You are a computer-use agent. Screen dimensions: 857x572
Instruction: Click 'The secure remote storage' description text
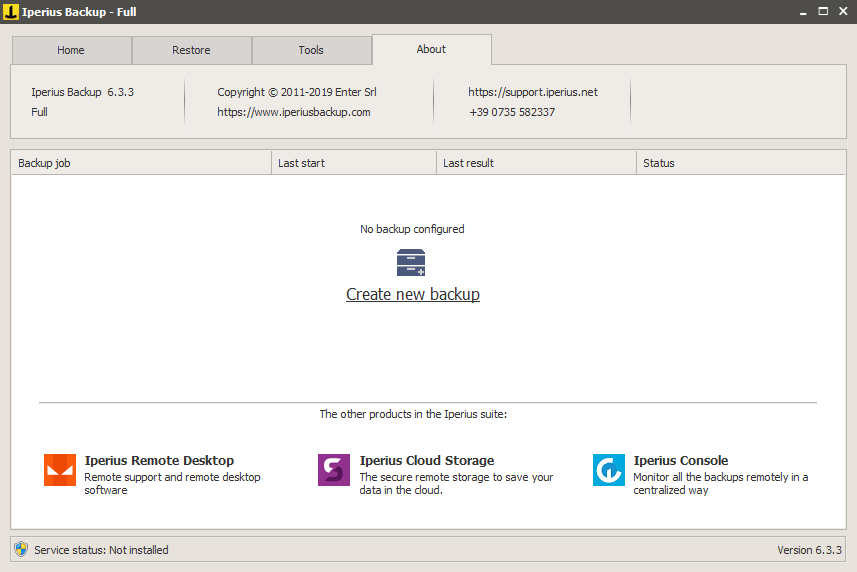pyautogui.click(x=456, y=483)
